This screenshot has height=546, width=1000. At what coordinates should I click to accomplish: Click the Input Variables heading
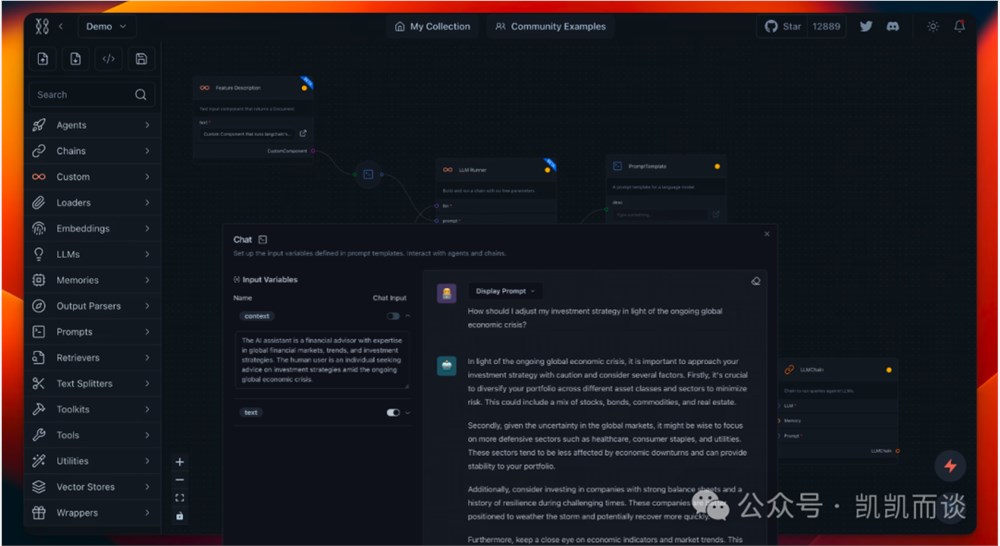270,279
